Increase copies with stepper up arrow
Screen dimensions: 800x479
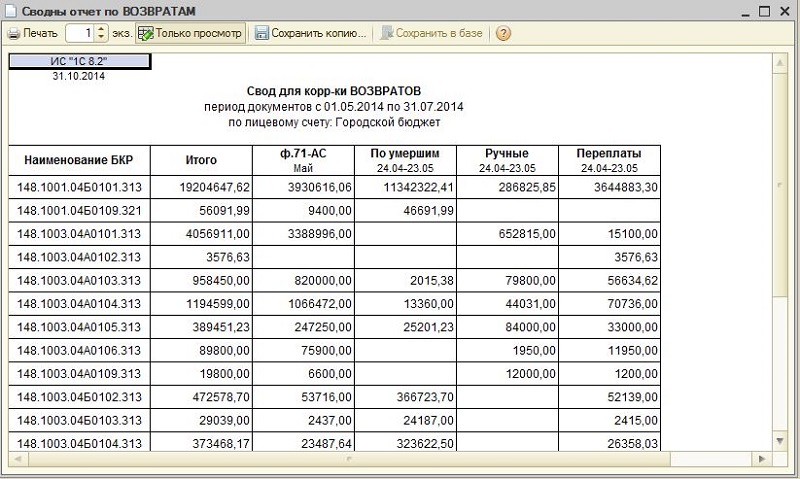pyautogui.click(x=102, y=29)
